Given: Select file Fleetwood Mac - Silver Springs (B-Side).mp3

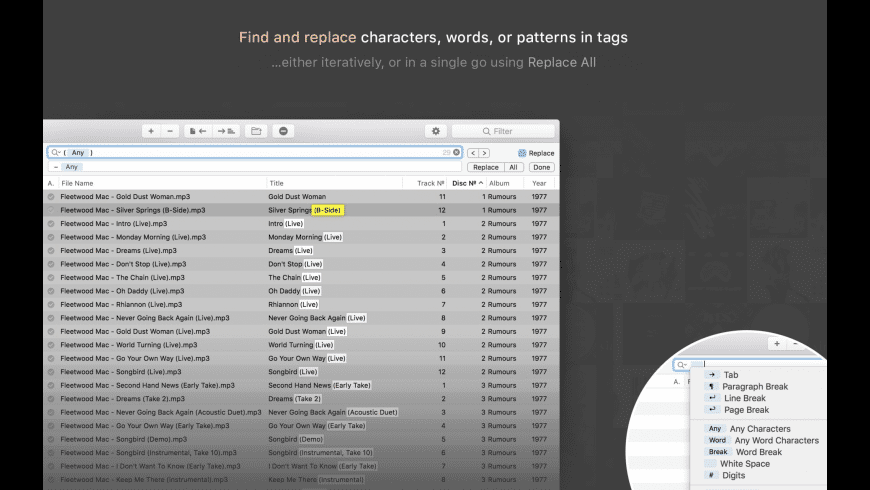Looking at the screenshot, I should click(x=133, y=210).
